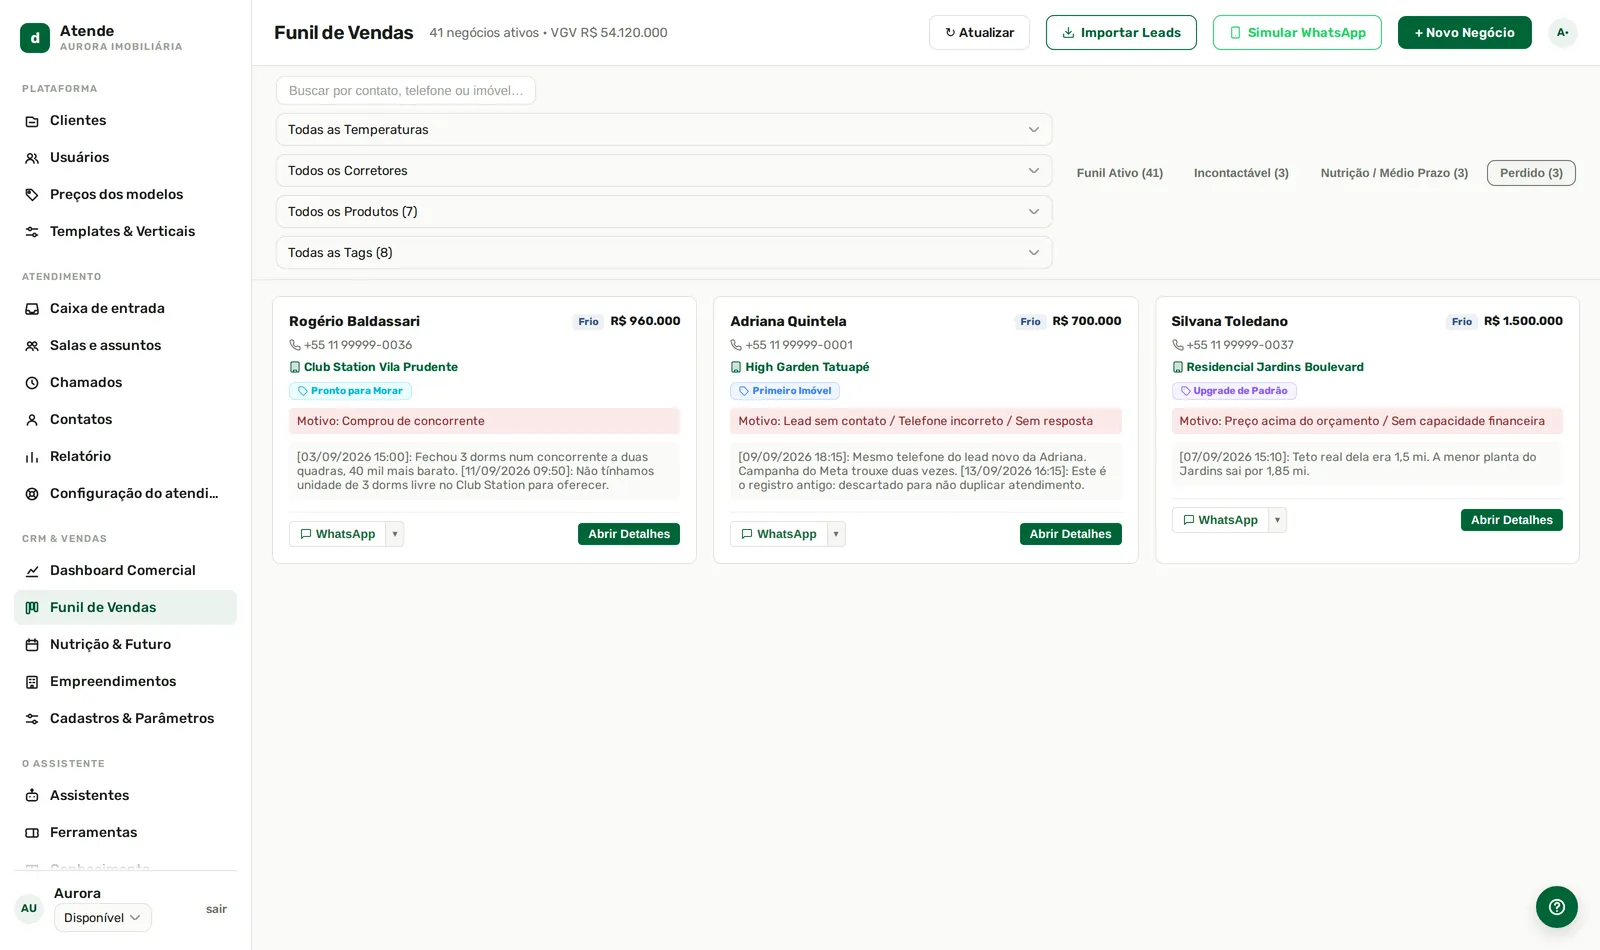Open the Todas as Tags (8) filter

coord(664,253)
